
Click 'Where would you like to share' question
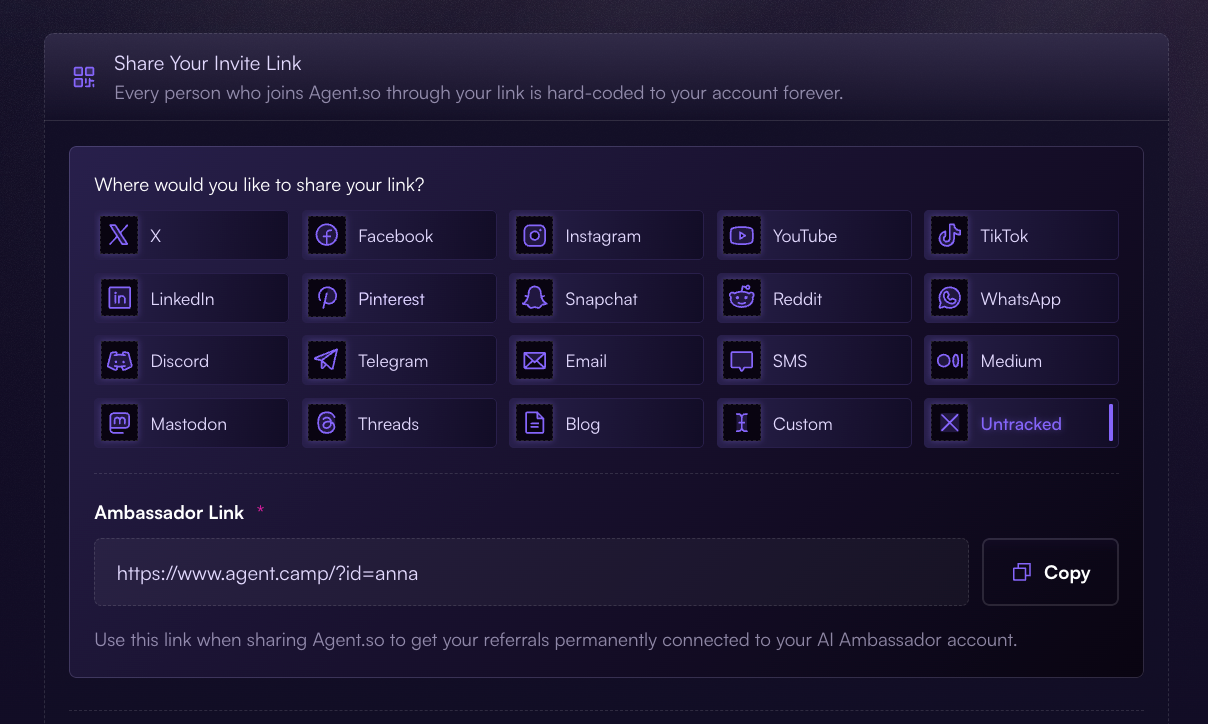tap(259, 185)
